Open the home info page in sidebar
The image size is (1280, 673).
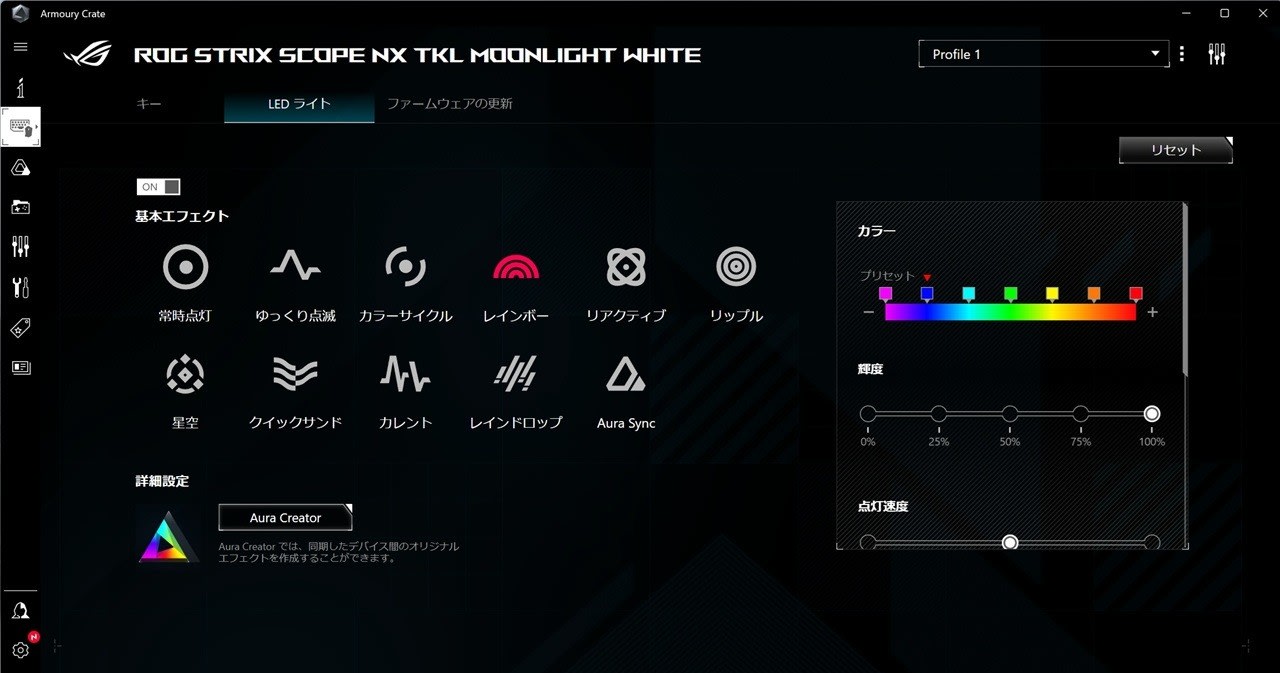(20, 88)
